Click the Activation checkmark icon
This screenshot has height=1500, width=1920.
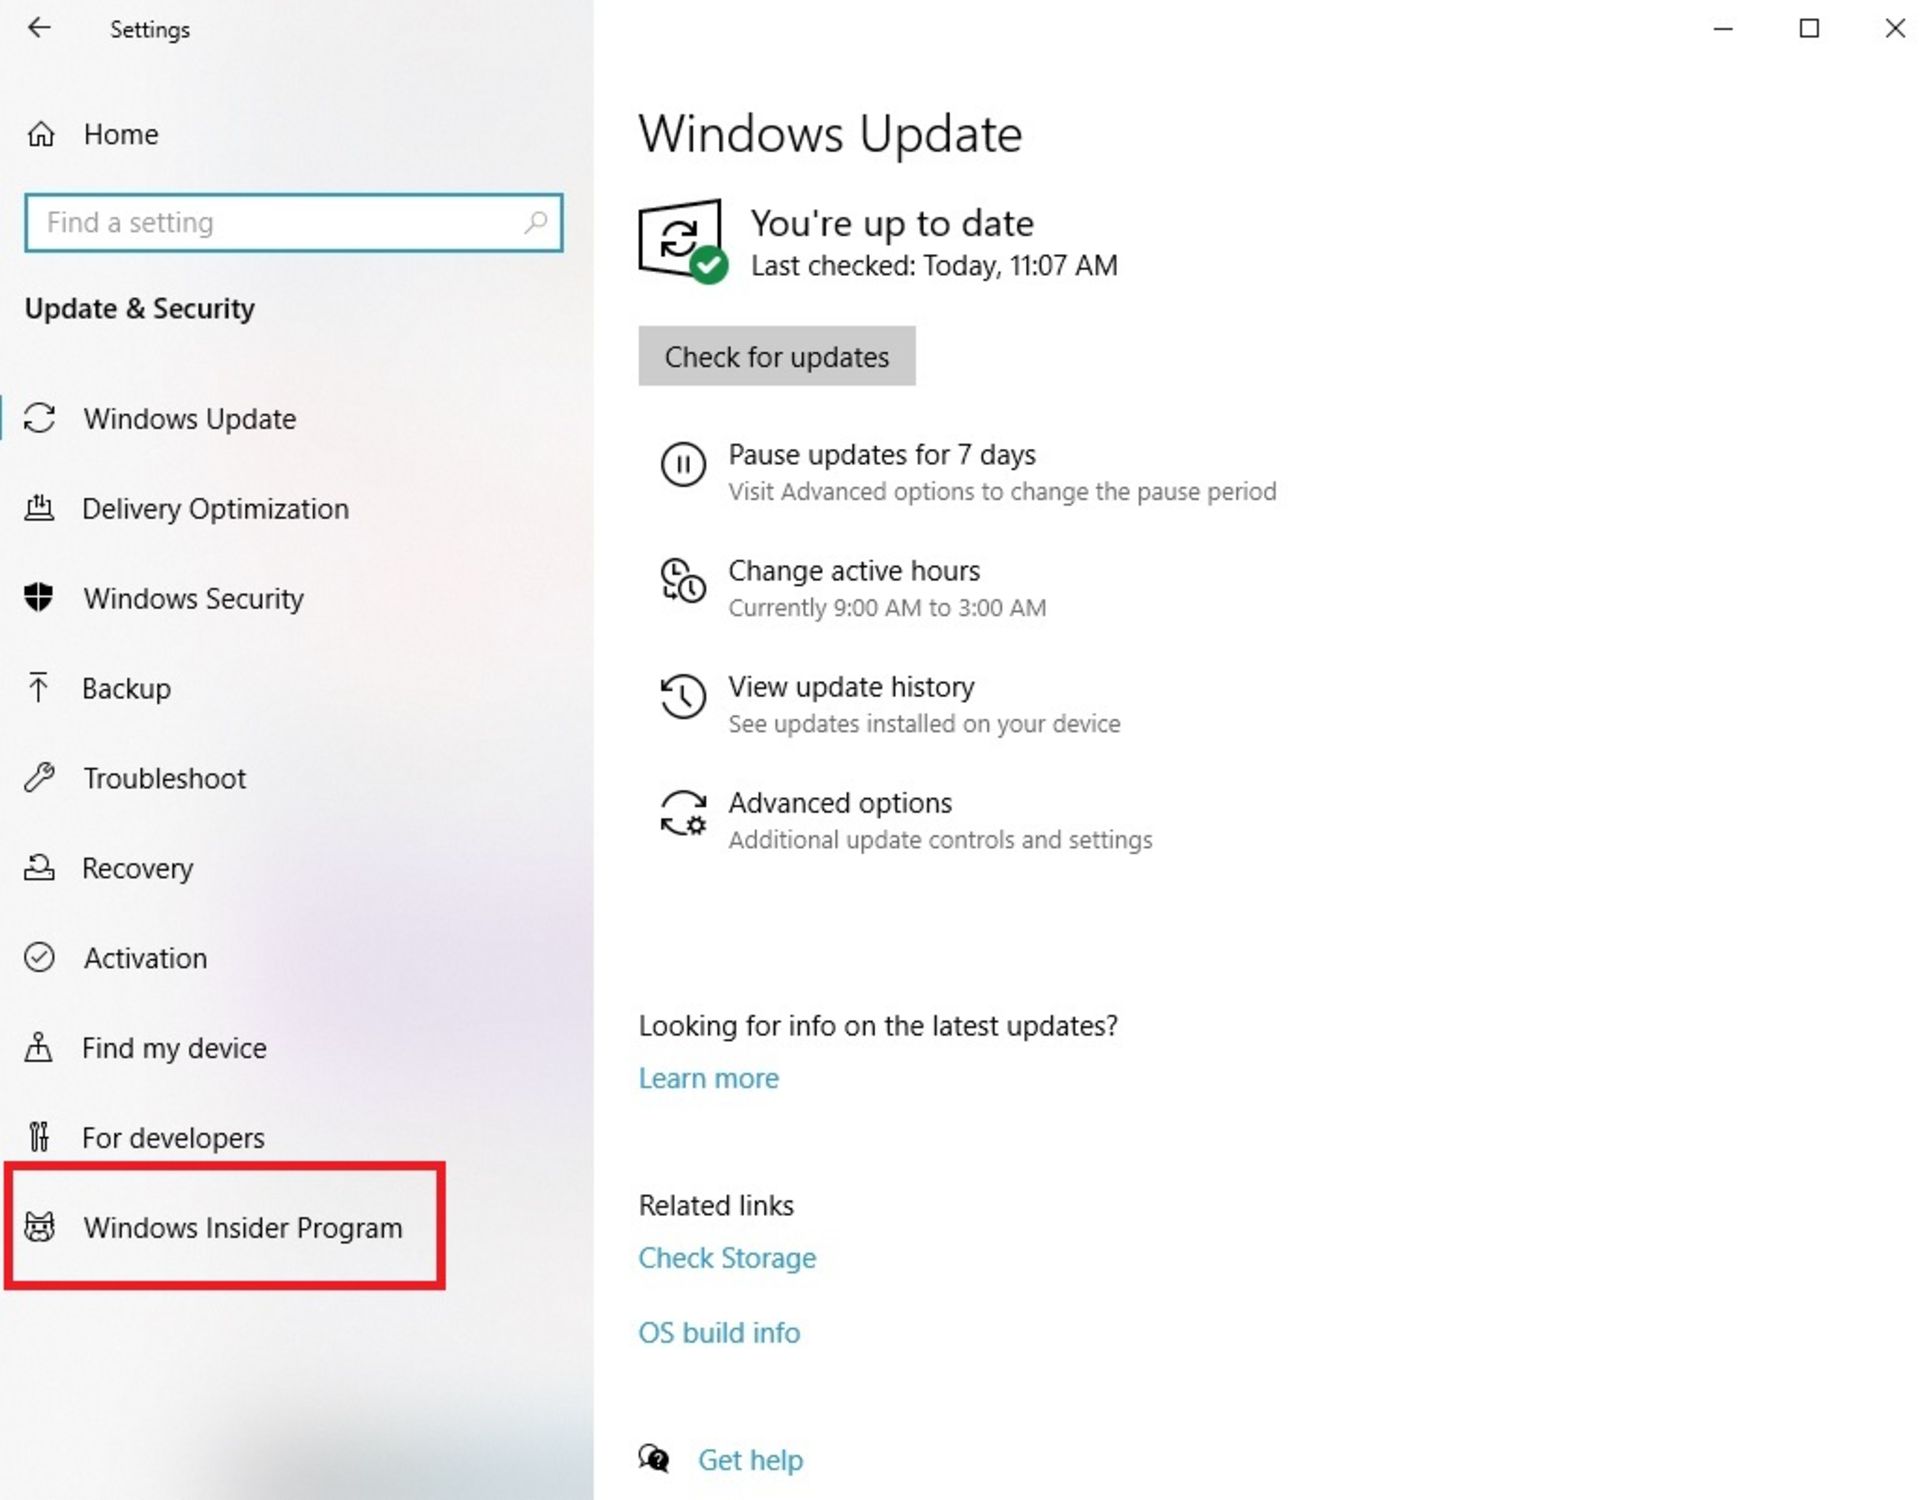(41, 957)
